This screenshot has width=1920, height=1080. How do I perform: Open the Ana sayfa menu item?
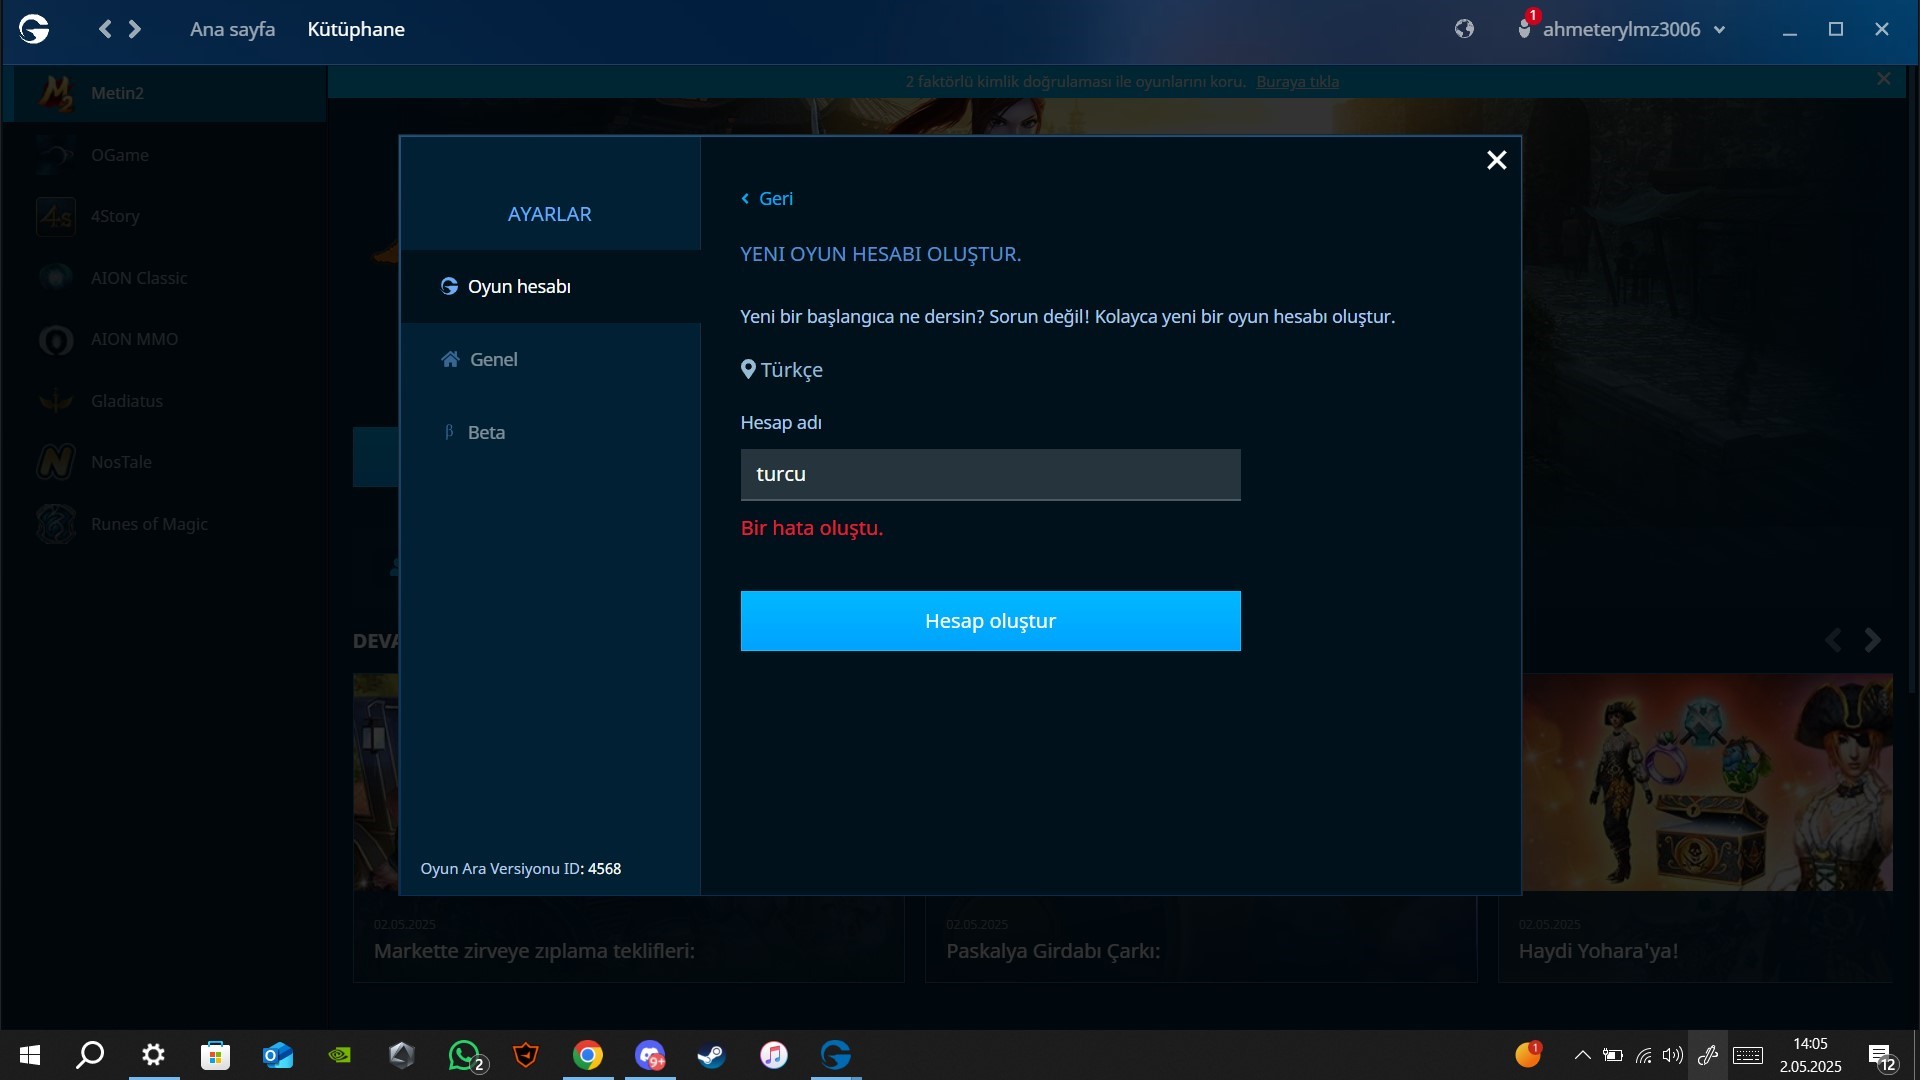click(232, 29)
